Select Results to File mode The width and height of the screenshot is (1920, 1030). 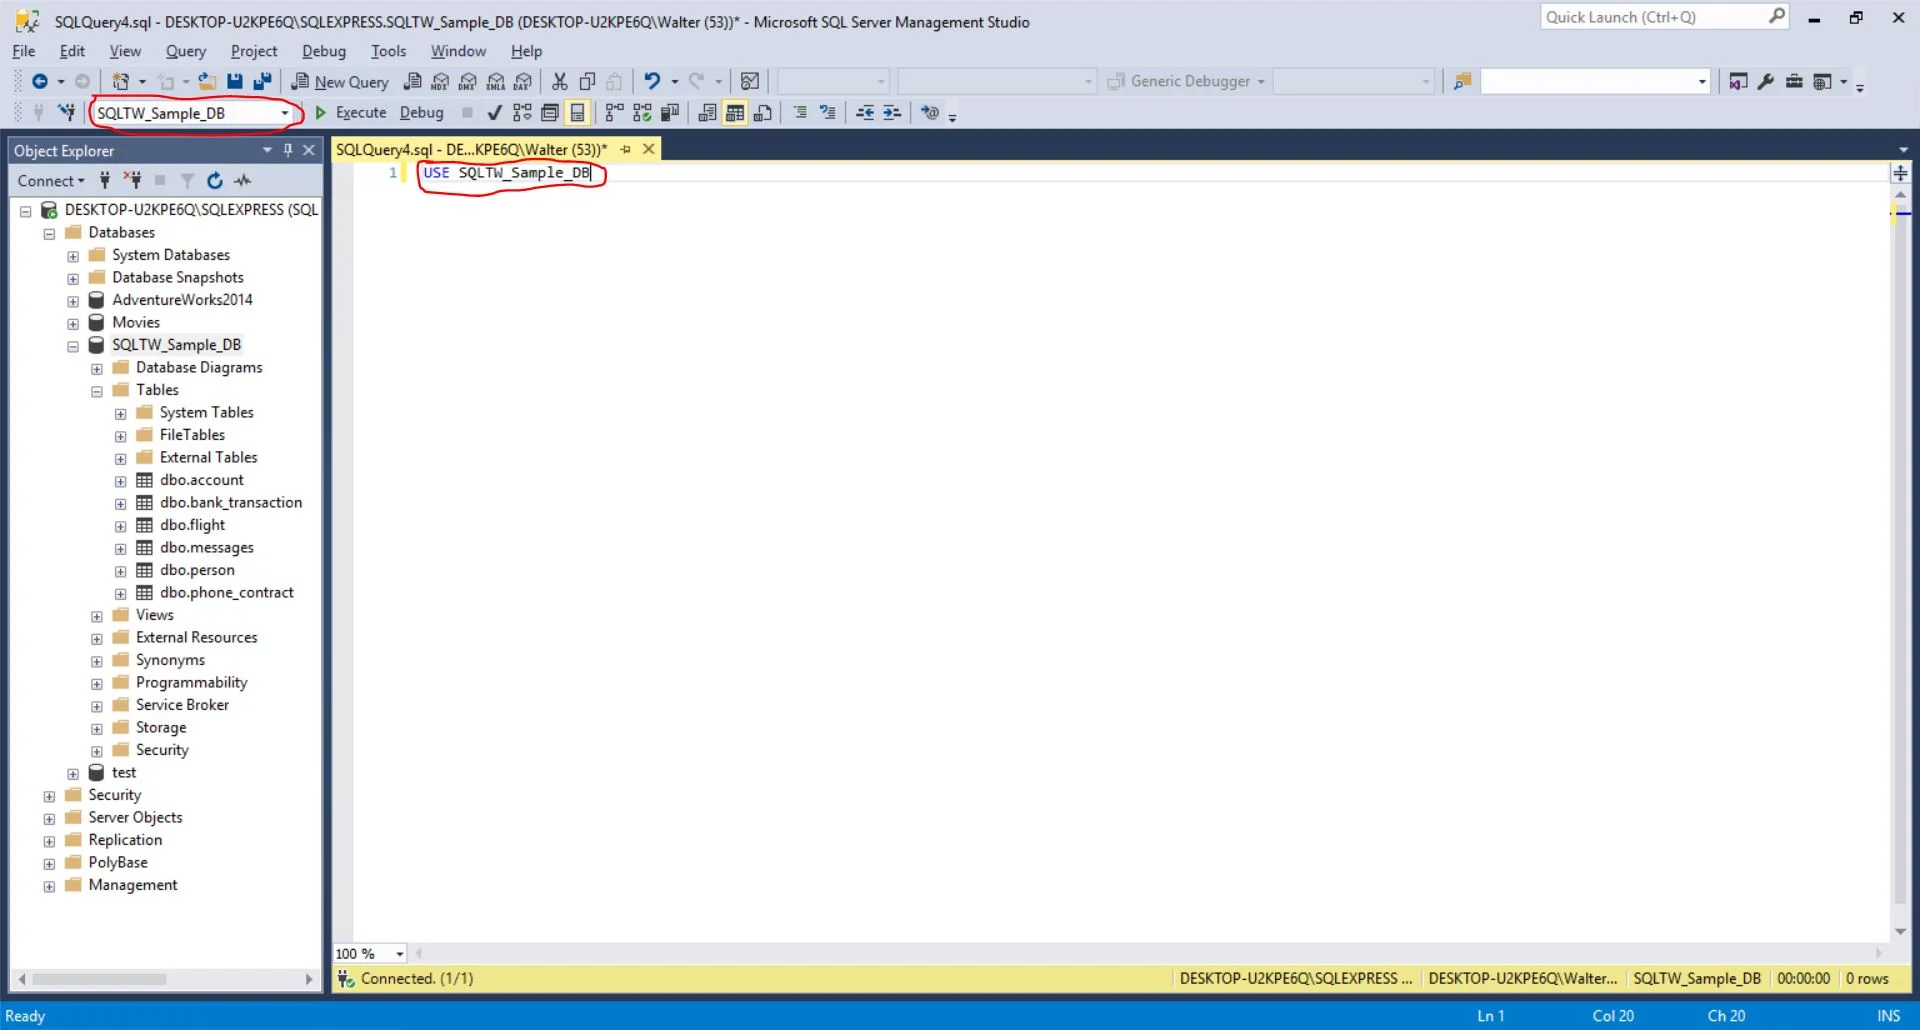(763, 113)
